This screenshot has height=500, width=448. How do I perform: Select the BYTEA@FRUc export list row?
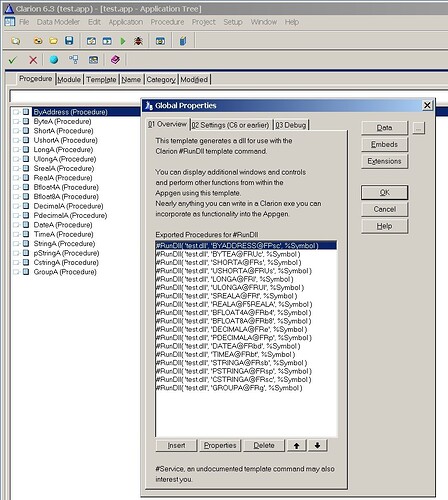point(246,254)
